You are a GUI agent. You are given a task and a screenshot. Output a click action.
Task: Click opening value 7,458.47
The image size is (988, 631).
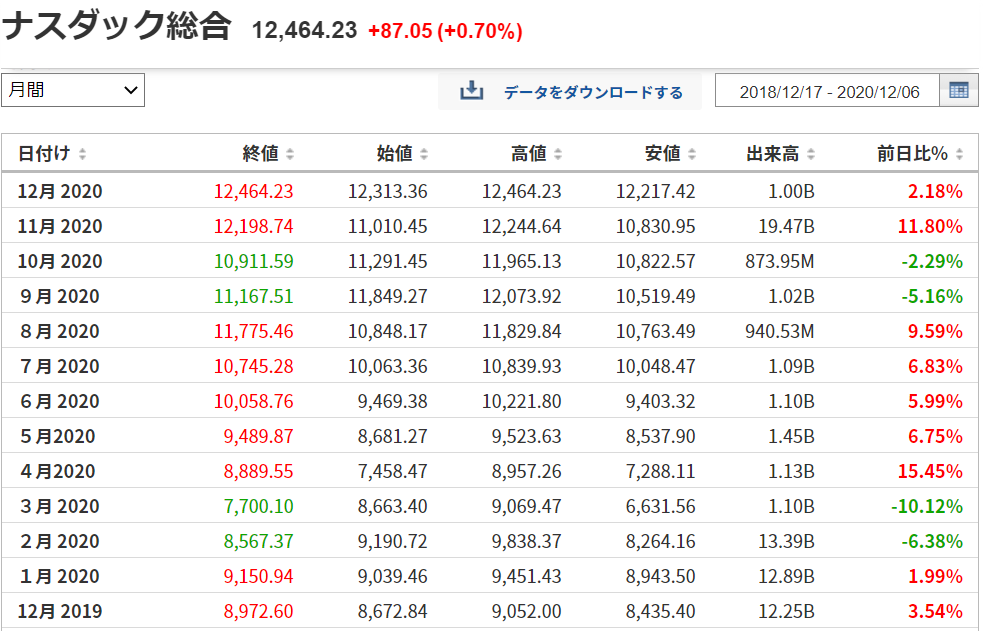(x=393, y=471)
